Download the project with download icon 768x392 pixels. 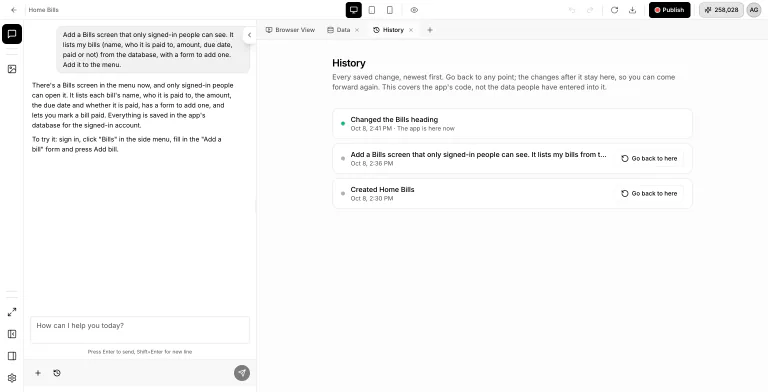[632, 10]
